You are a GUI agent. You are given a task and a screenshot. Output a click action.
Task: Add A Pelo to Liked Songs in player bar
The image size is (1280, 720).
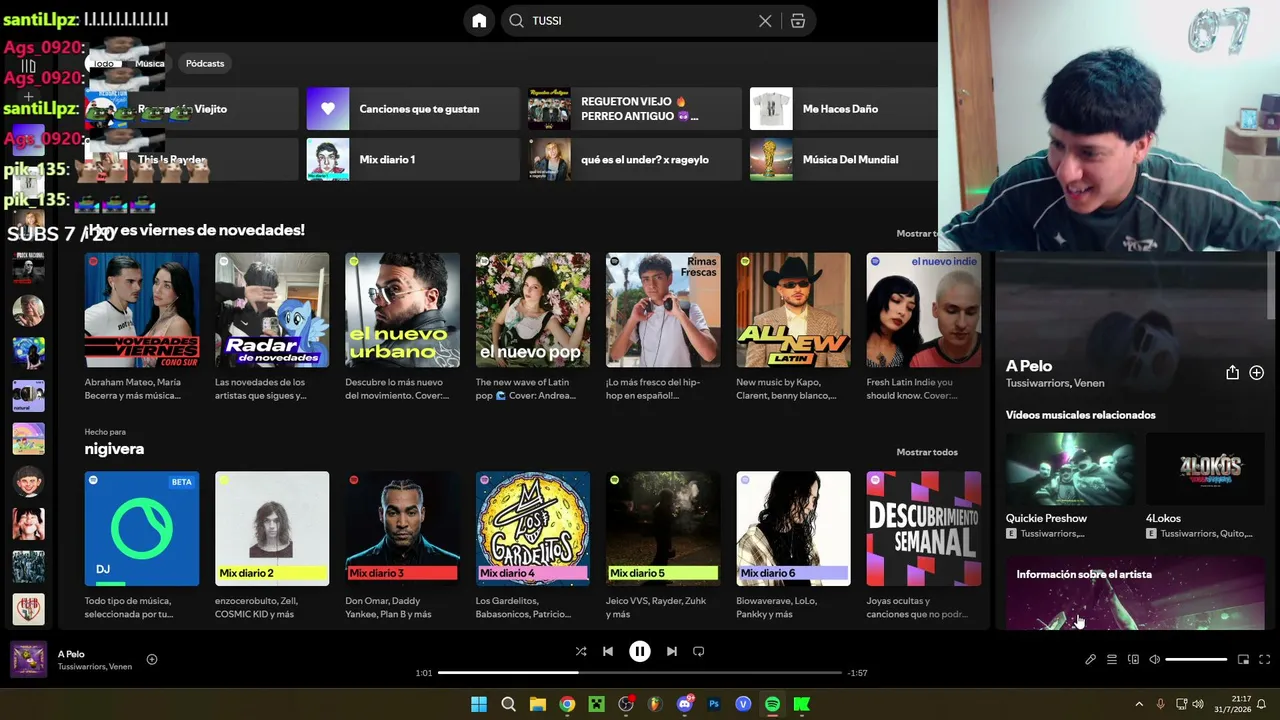point(152,659)
